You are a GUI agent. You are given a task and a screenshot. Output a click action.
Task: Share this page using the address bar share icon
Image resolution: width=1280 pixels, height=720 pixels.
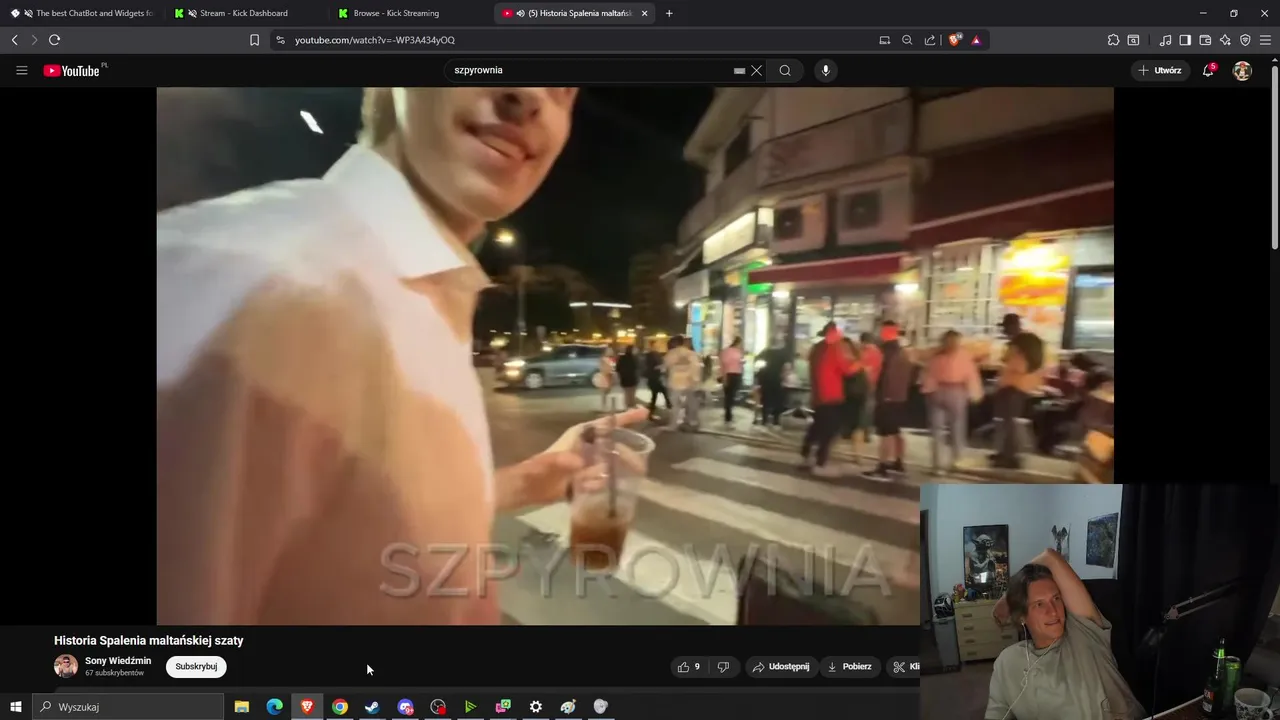click(x=930, y=40)
